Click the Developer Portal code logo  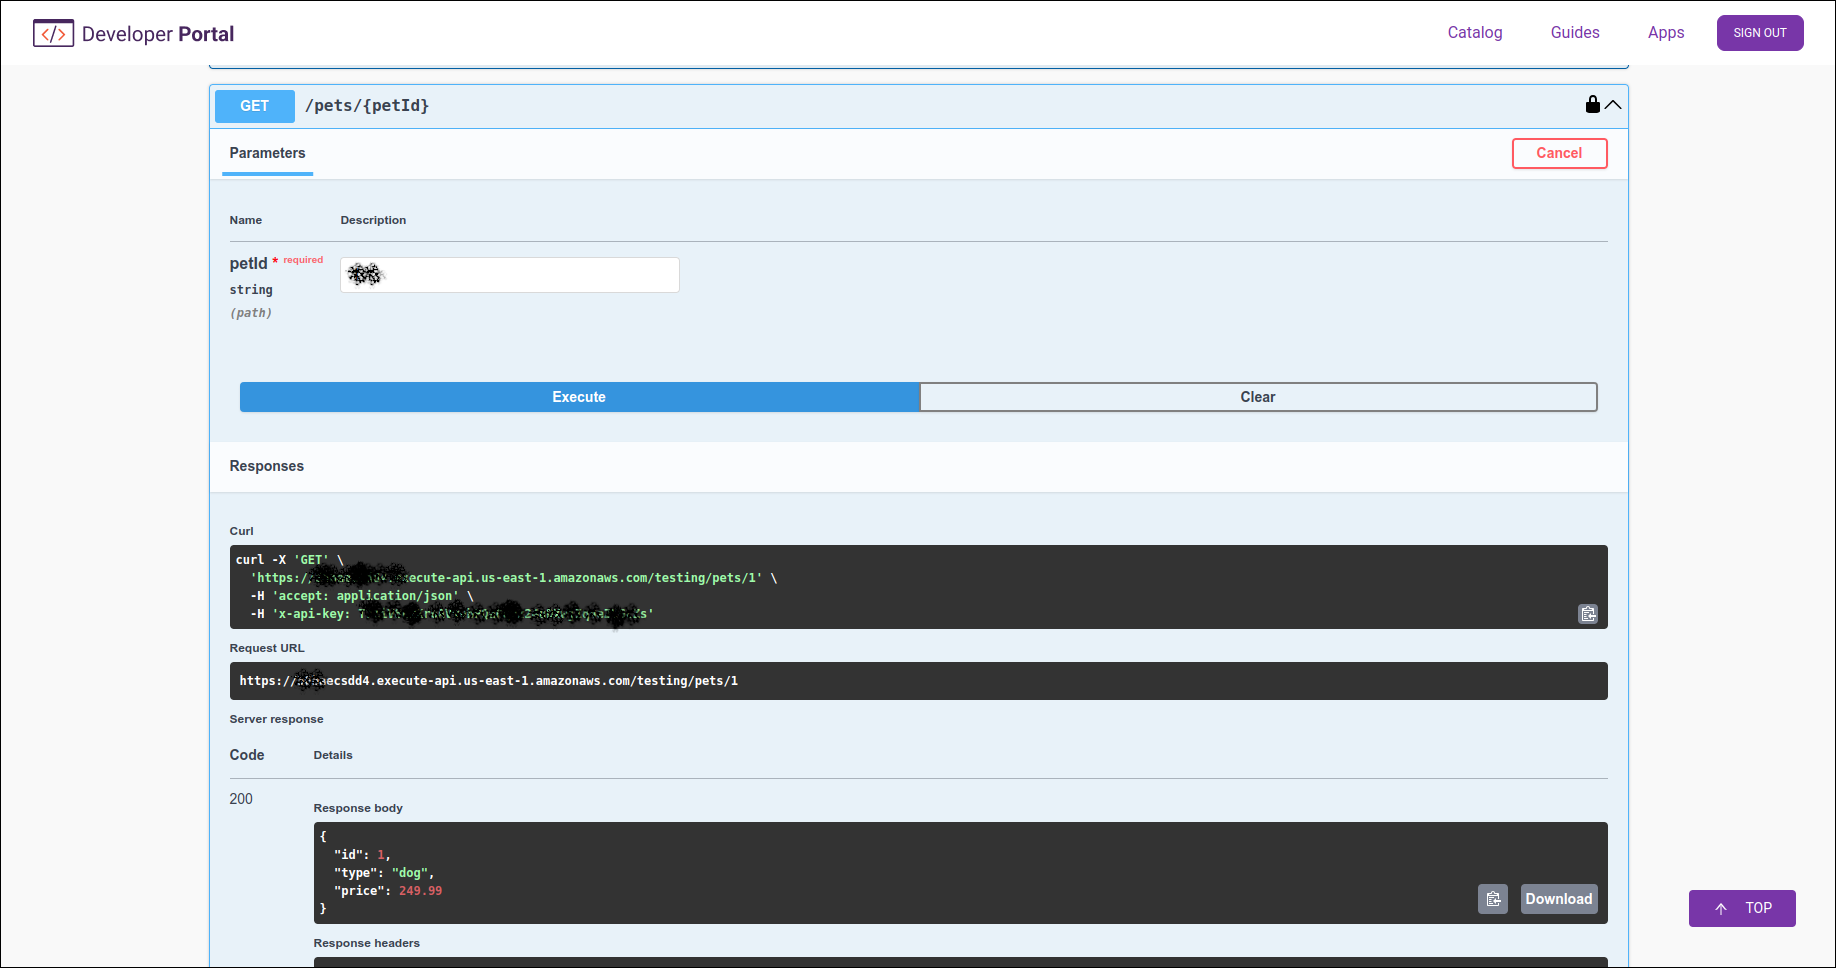(53, 32)
